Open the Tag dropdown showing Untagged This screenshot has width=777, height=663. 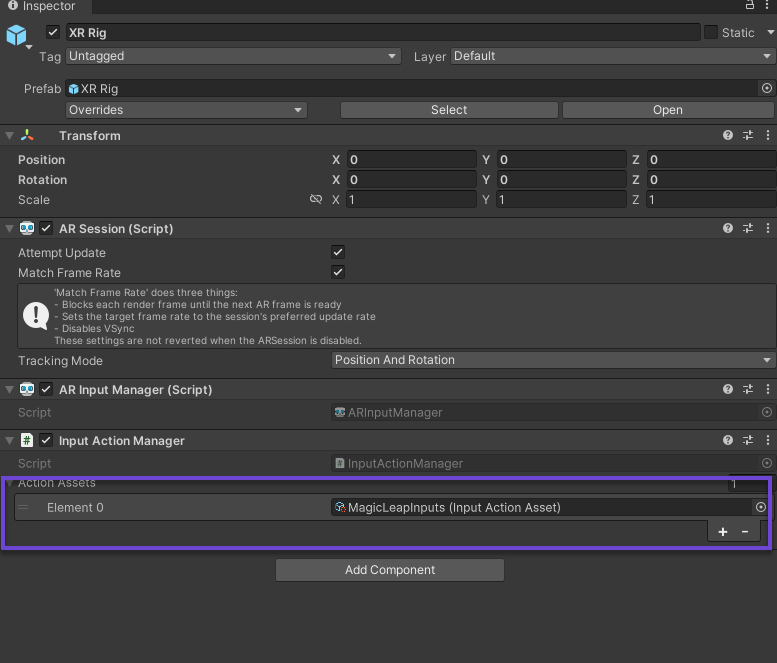233,57
